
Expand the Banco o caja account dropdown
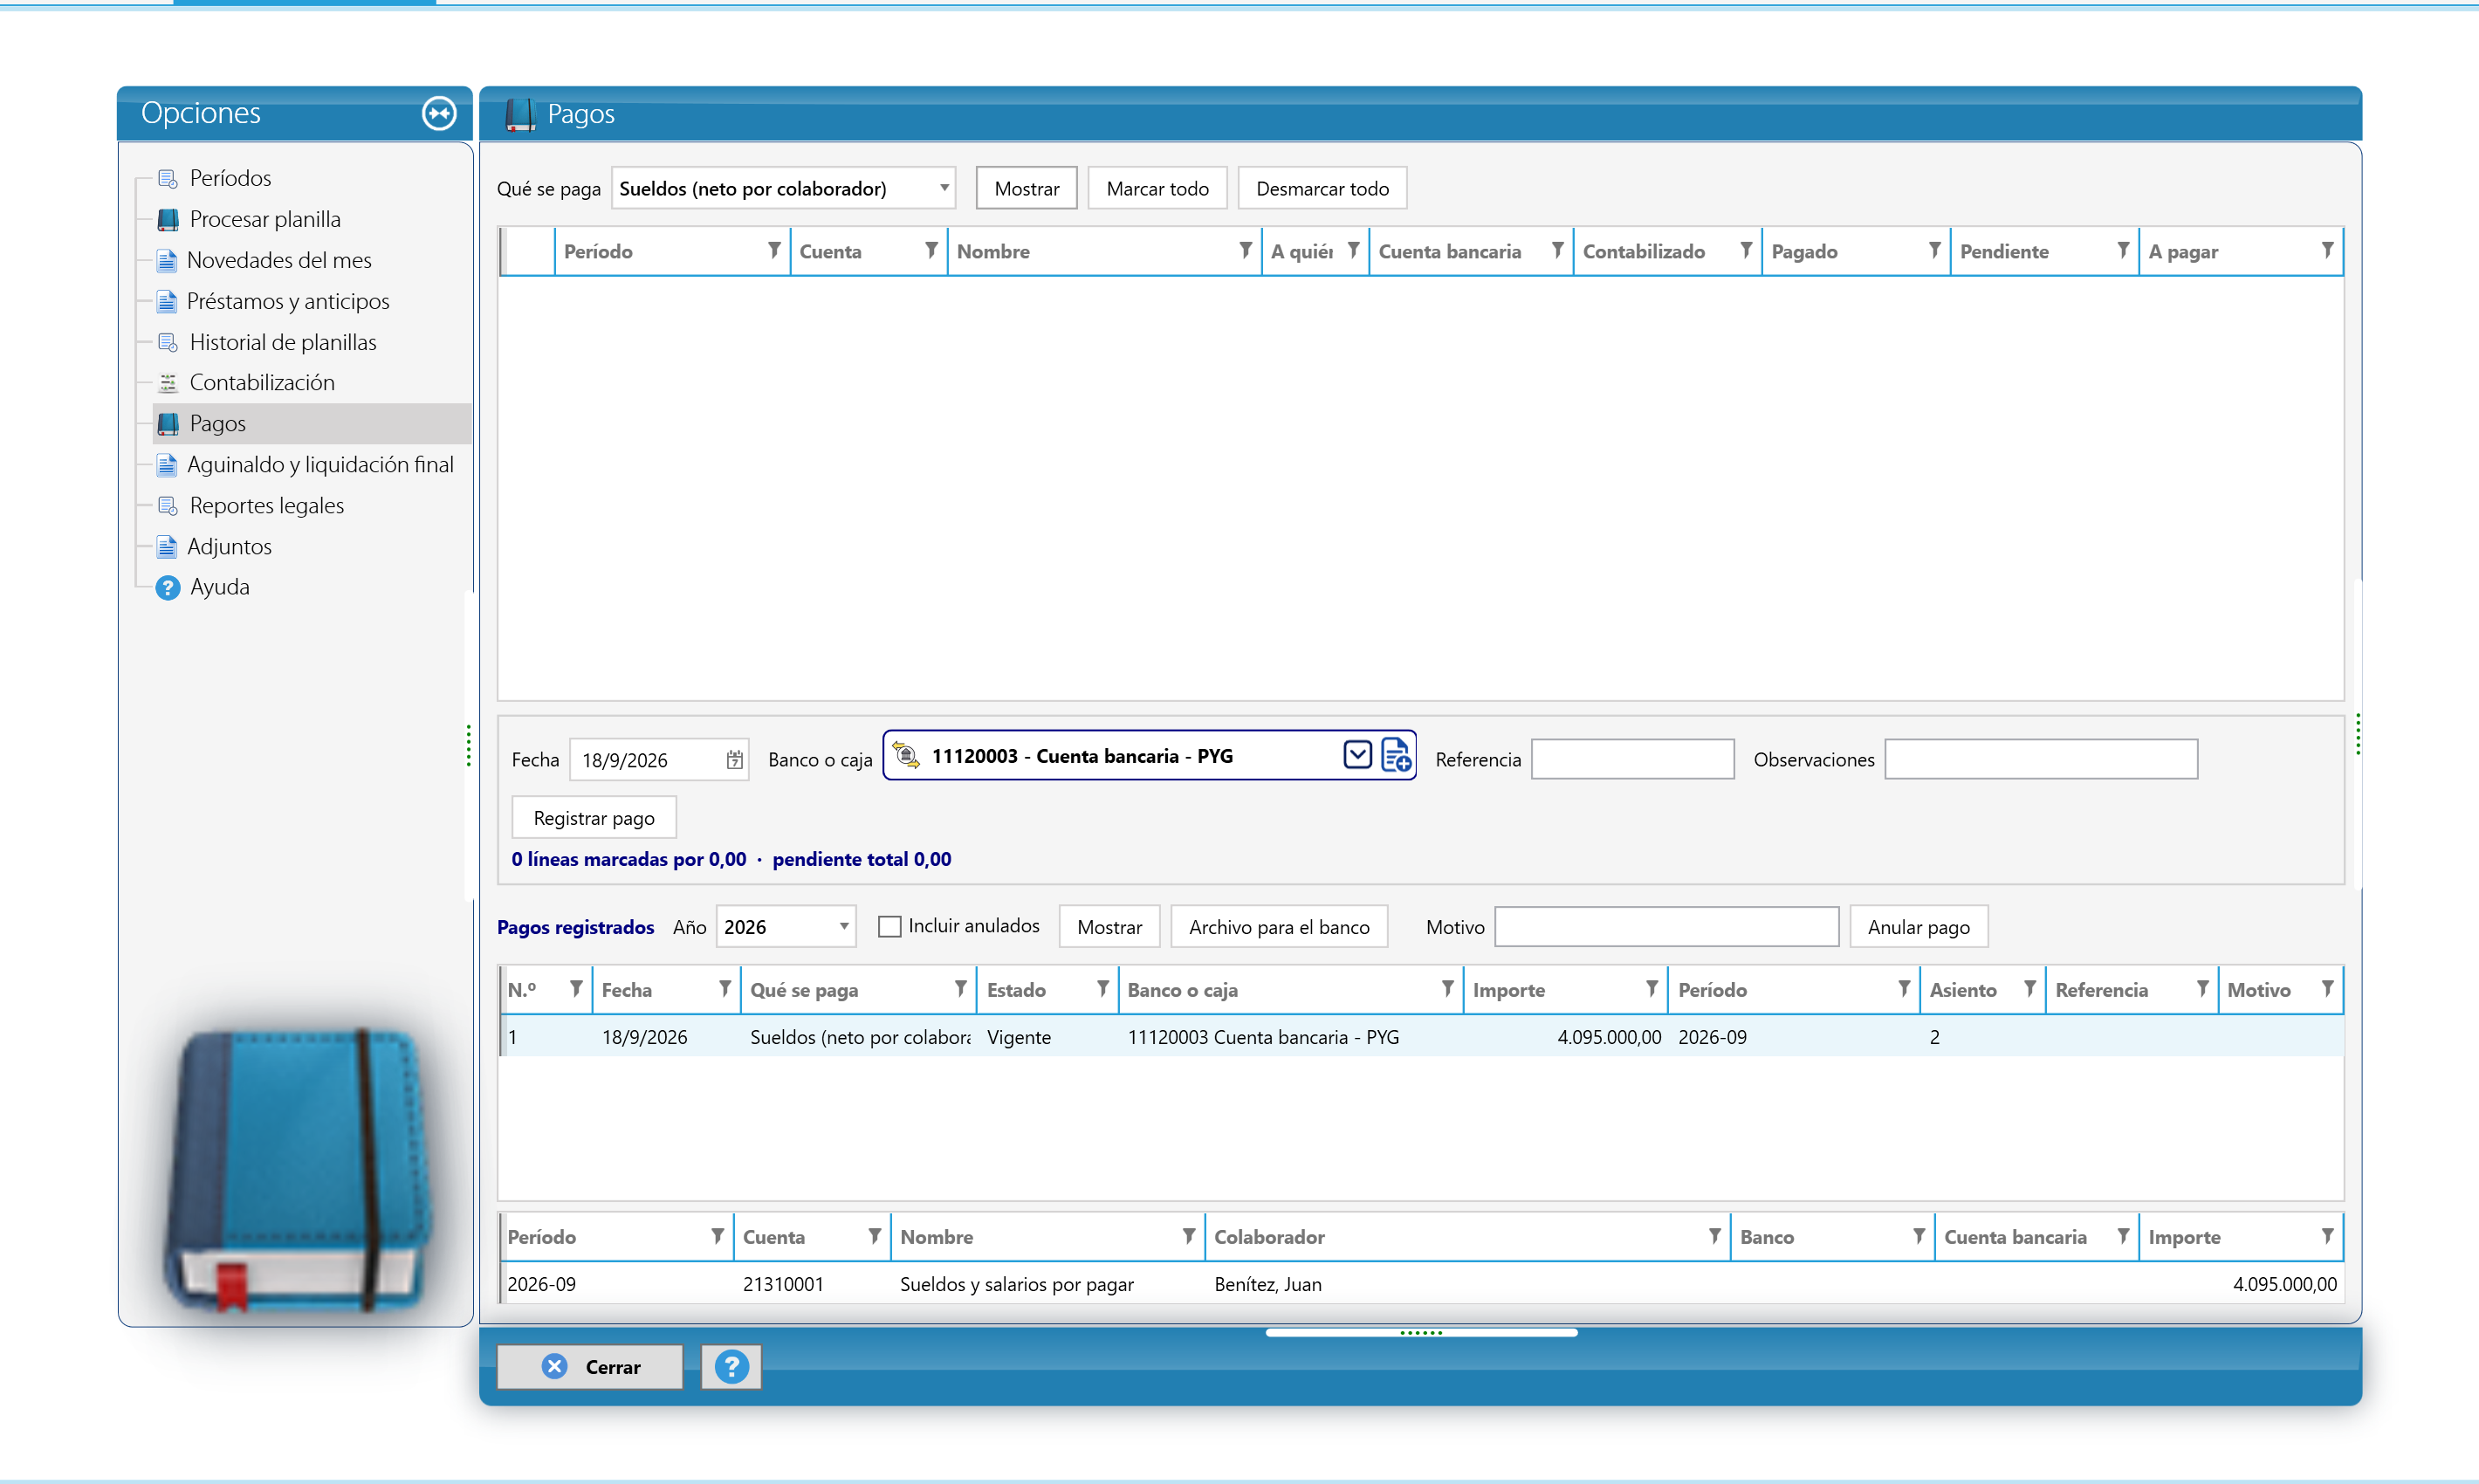(1357, 754)
